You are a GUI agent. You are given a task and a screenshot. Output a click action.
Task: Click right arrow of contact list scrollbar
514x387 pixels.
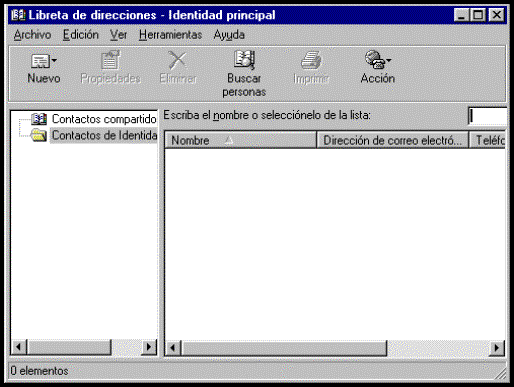[x=496, y=348]
